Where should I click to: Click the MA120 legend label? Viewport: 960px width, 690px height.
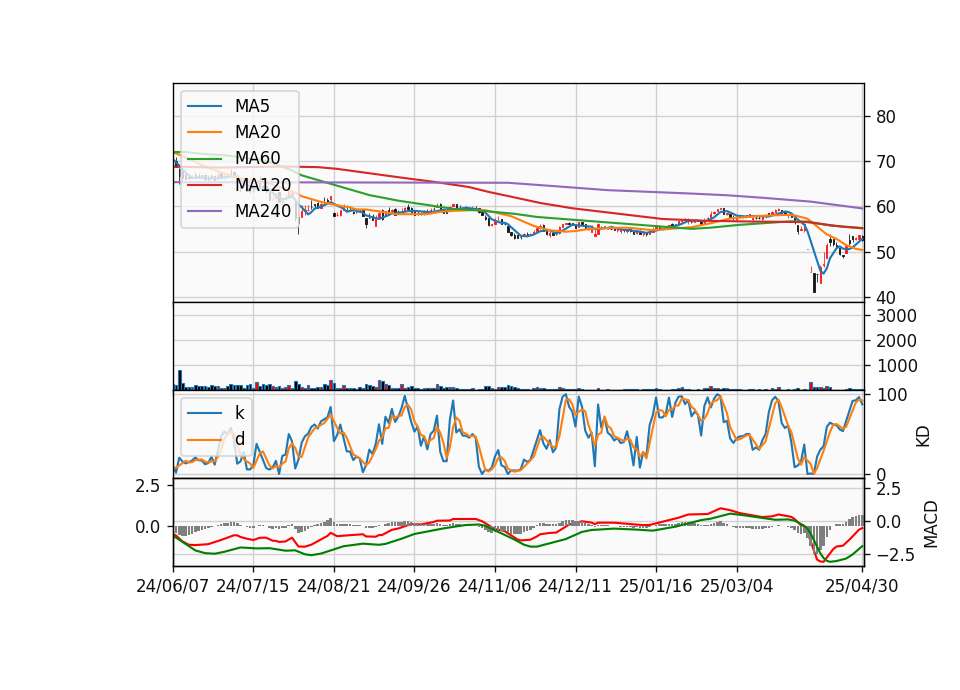tap(263, 185)
